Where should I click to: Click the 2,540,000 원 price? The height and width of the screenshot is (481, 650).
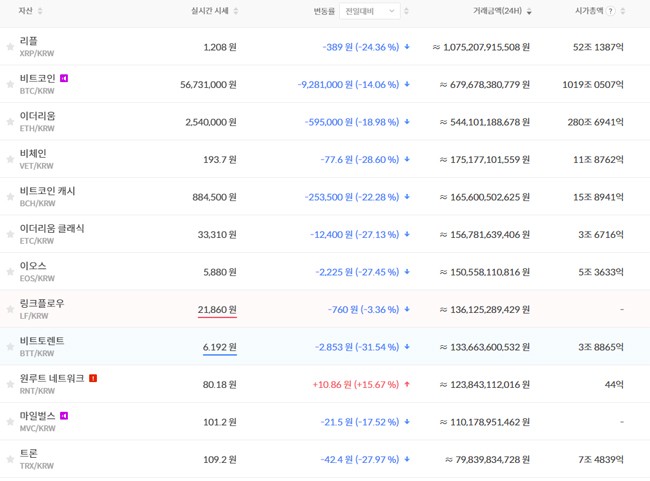tap(211, 122)
